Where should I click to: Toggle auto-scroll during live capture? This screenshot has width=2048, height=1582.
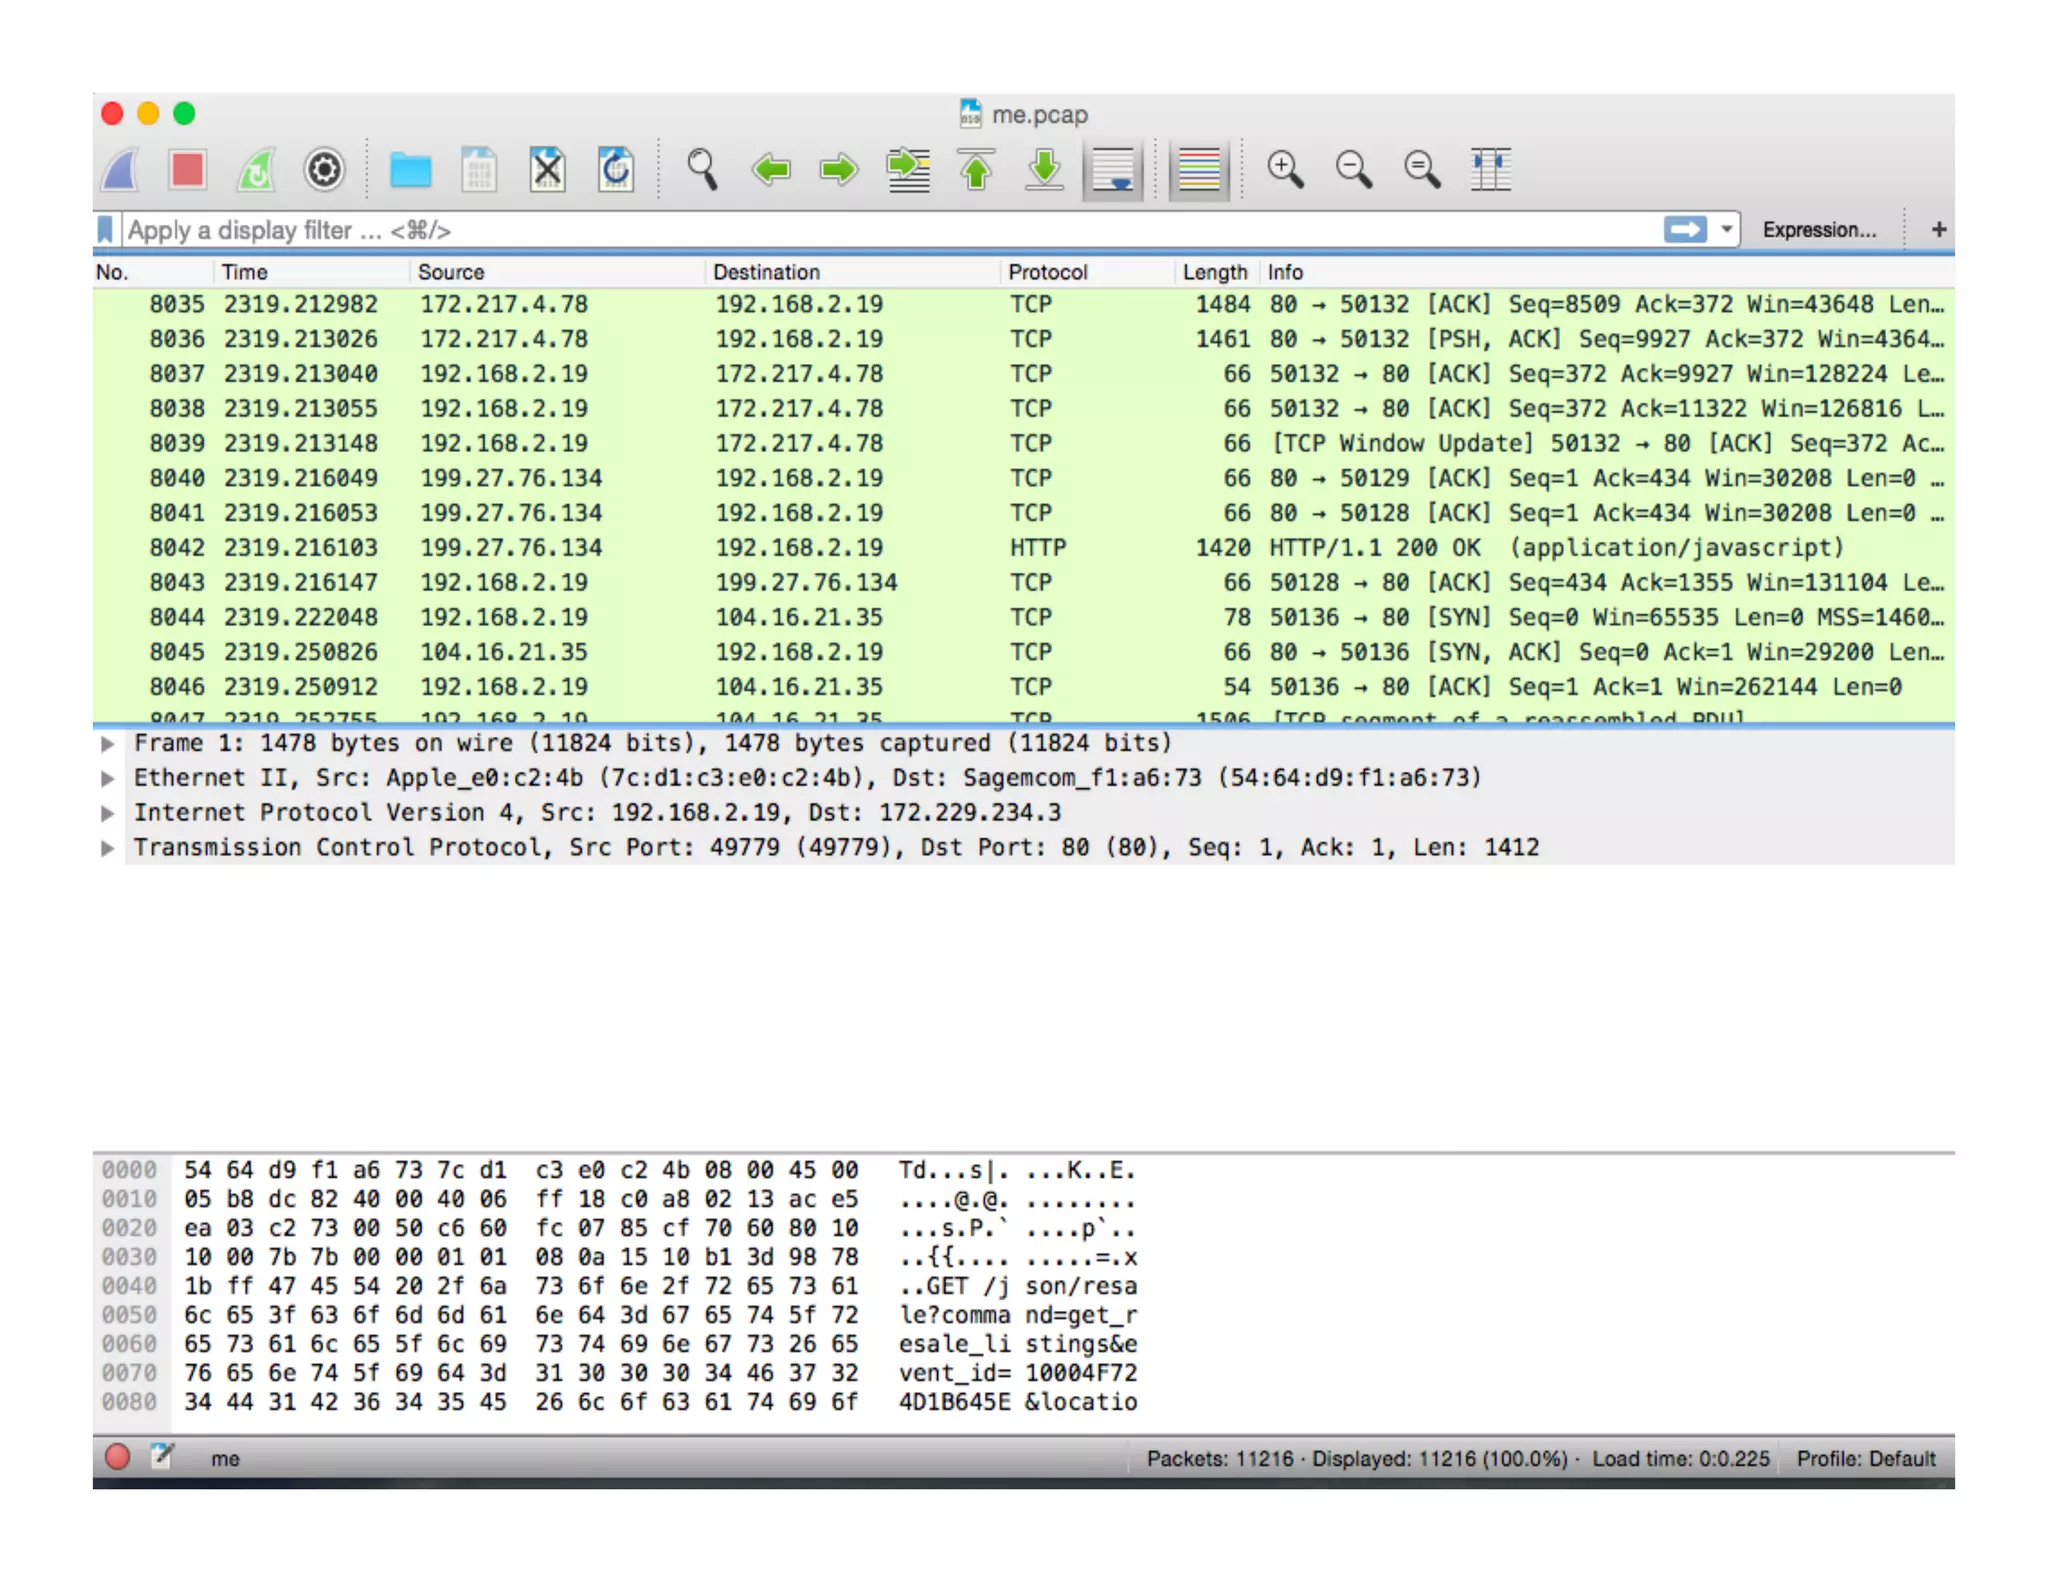[x=1112, y=169]
